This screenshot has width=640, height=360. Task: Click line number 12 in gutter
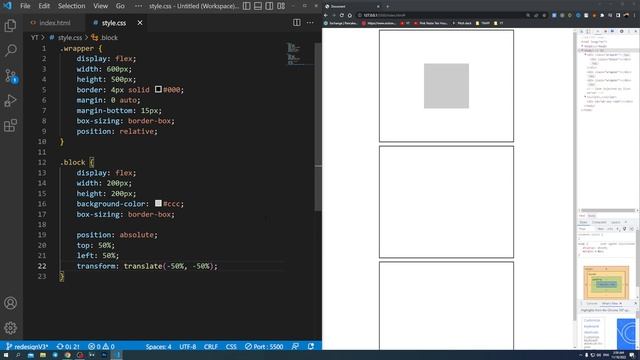42,162
